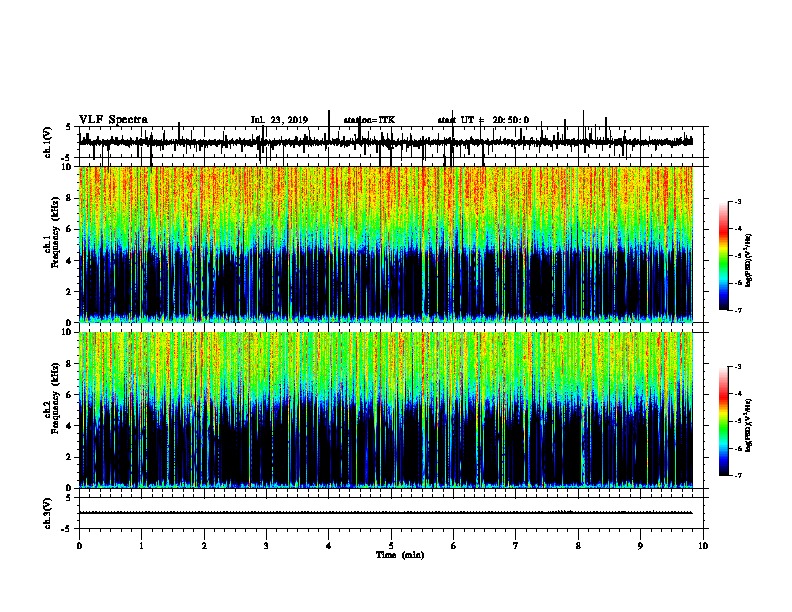Click the ch.2 color bar unit label
The width and height of the screenshot is (792, 612).
click(x=749, y=425)
